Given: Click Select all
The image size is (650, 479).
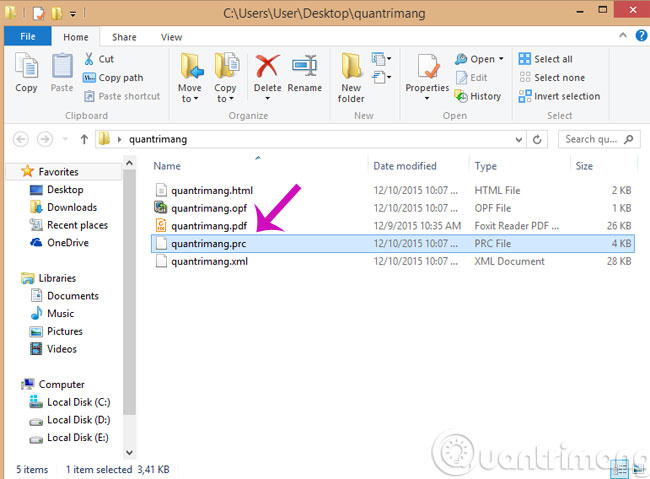Looking at the screenshot, I should 545,59.
